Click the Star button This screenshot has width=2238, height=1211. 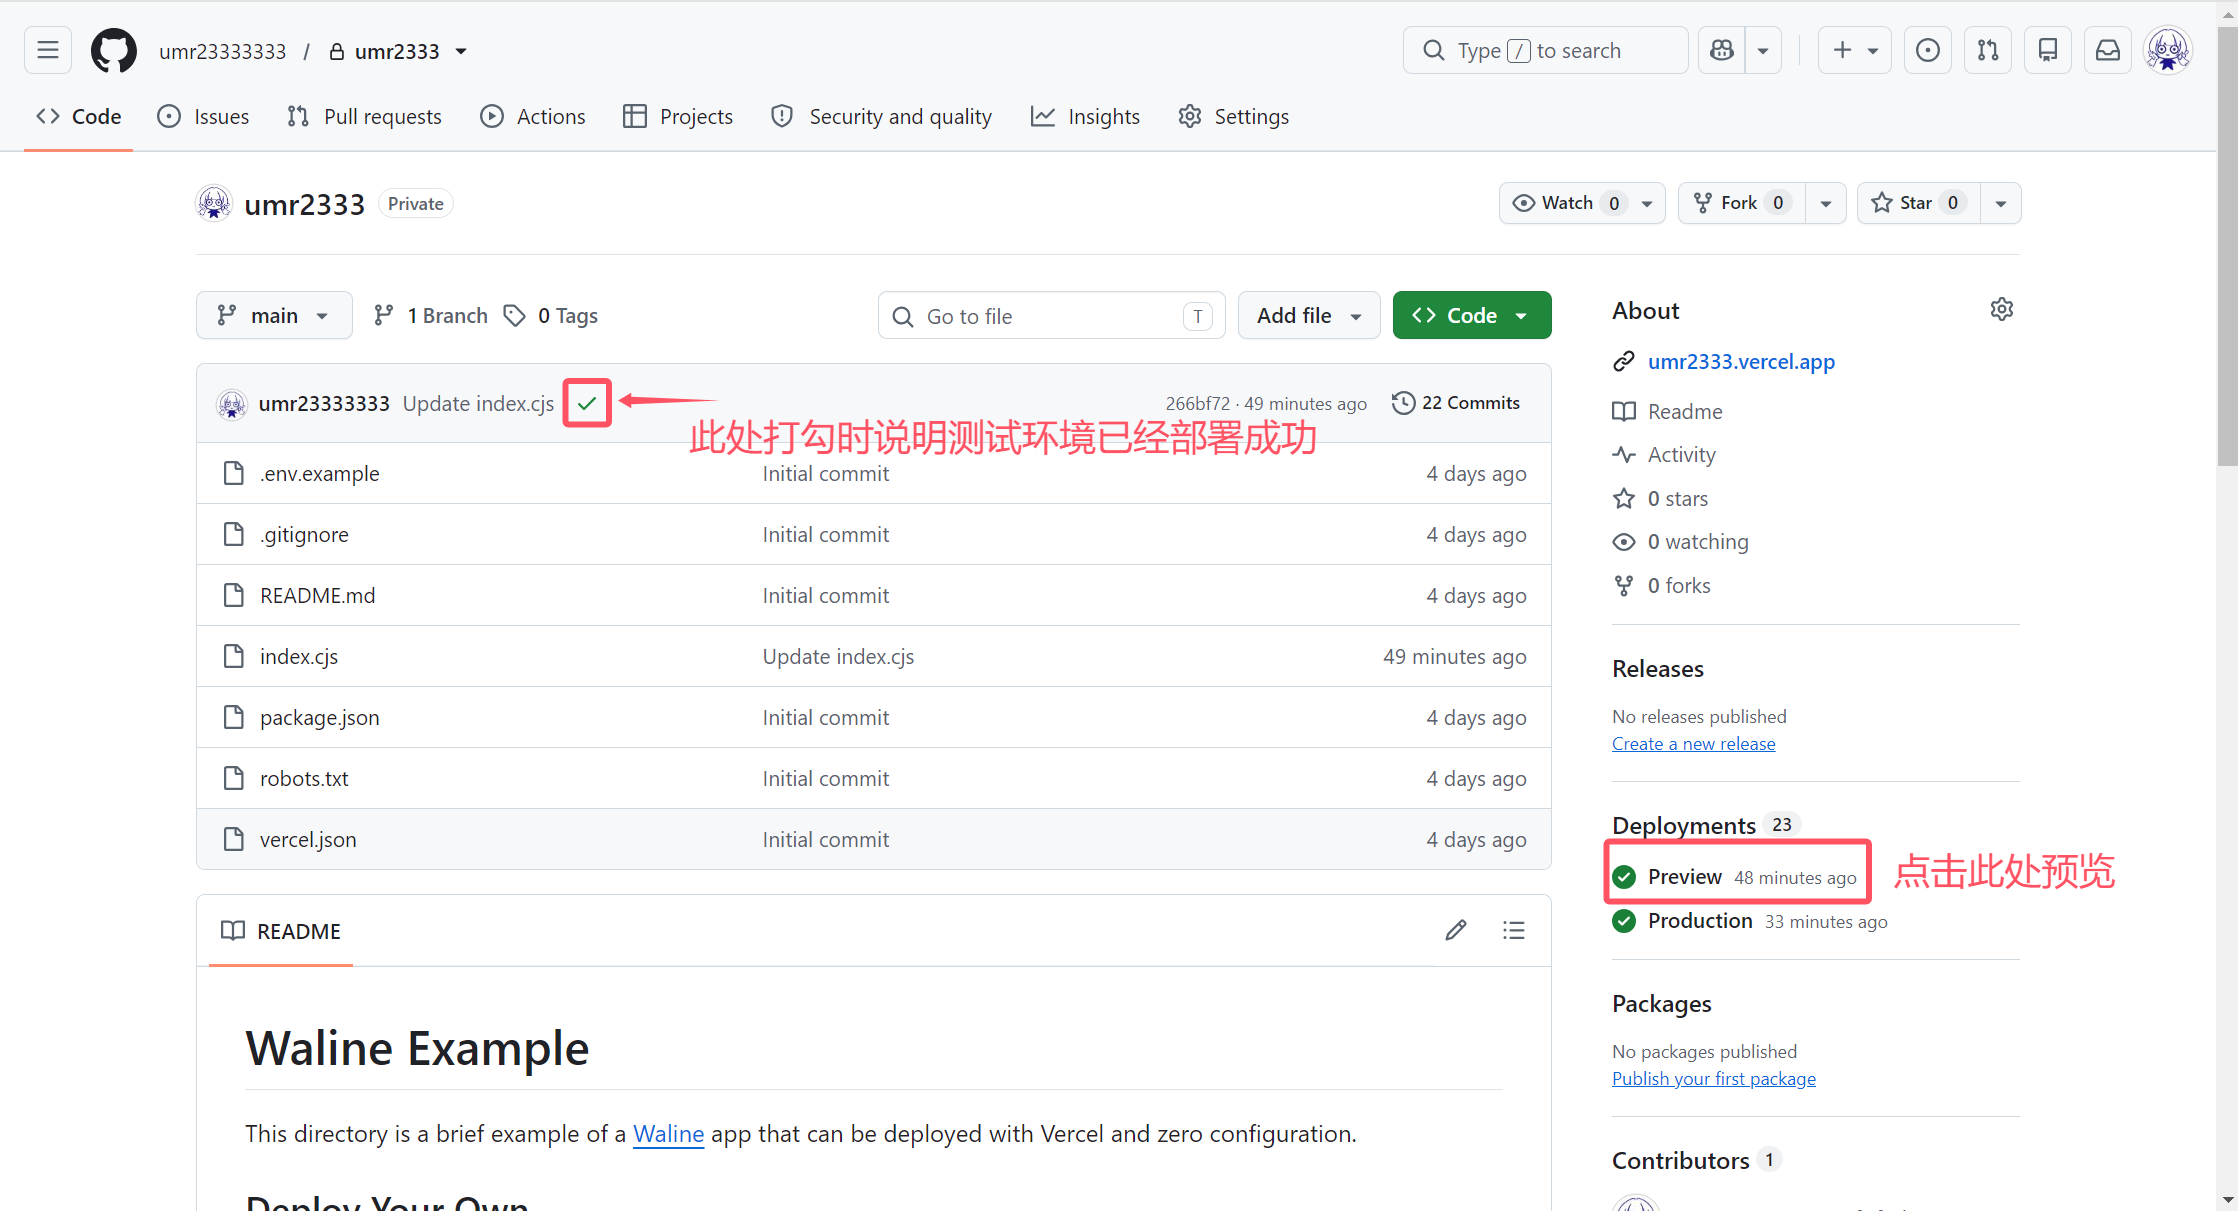[1918, 203]
